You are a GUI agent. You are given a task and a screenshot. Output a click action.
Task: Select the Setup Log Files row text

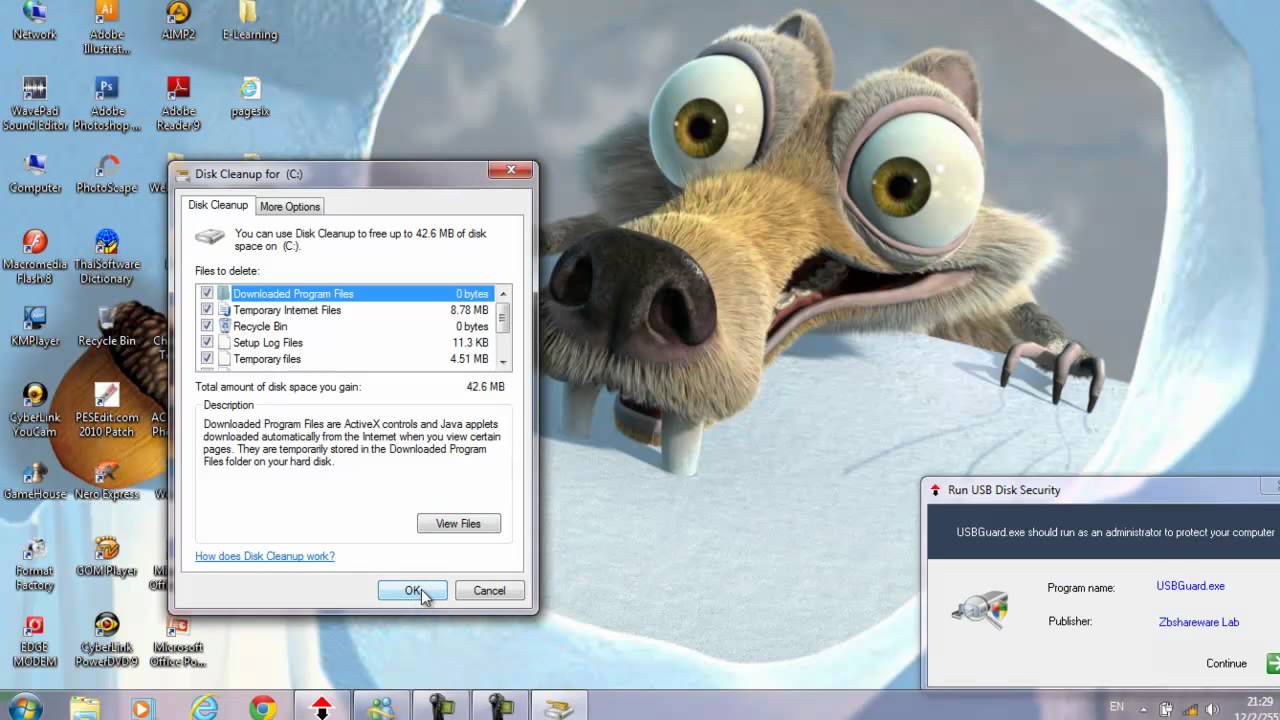coord(268,342)
